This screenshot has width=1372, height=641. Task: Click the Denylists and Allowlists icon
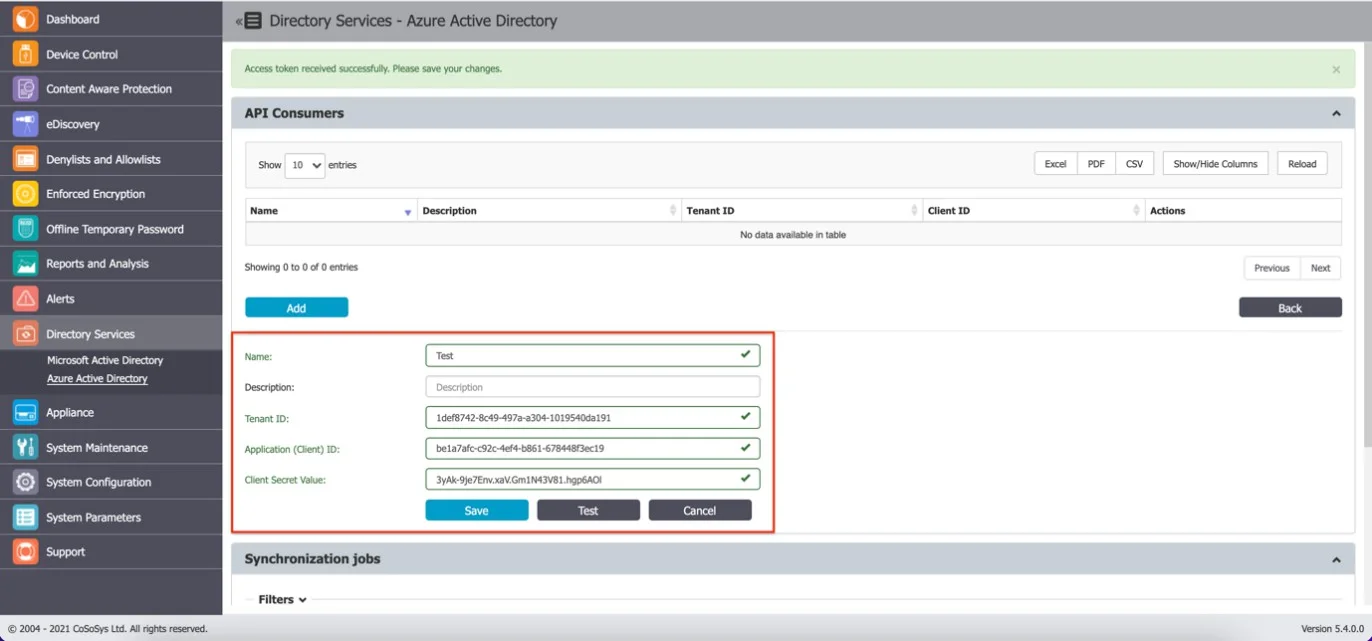pyautogui.click(x=26, y=159)
